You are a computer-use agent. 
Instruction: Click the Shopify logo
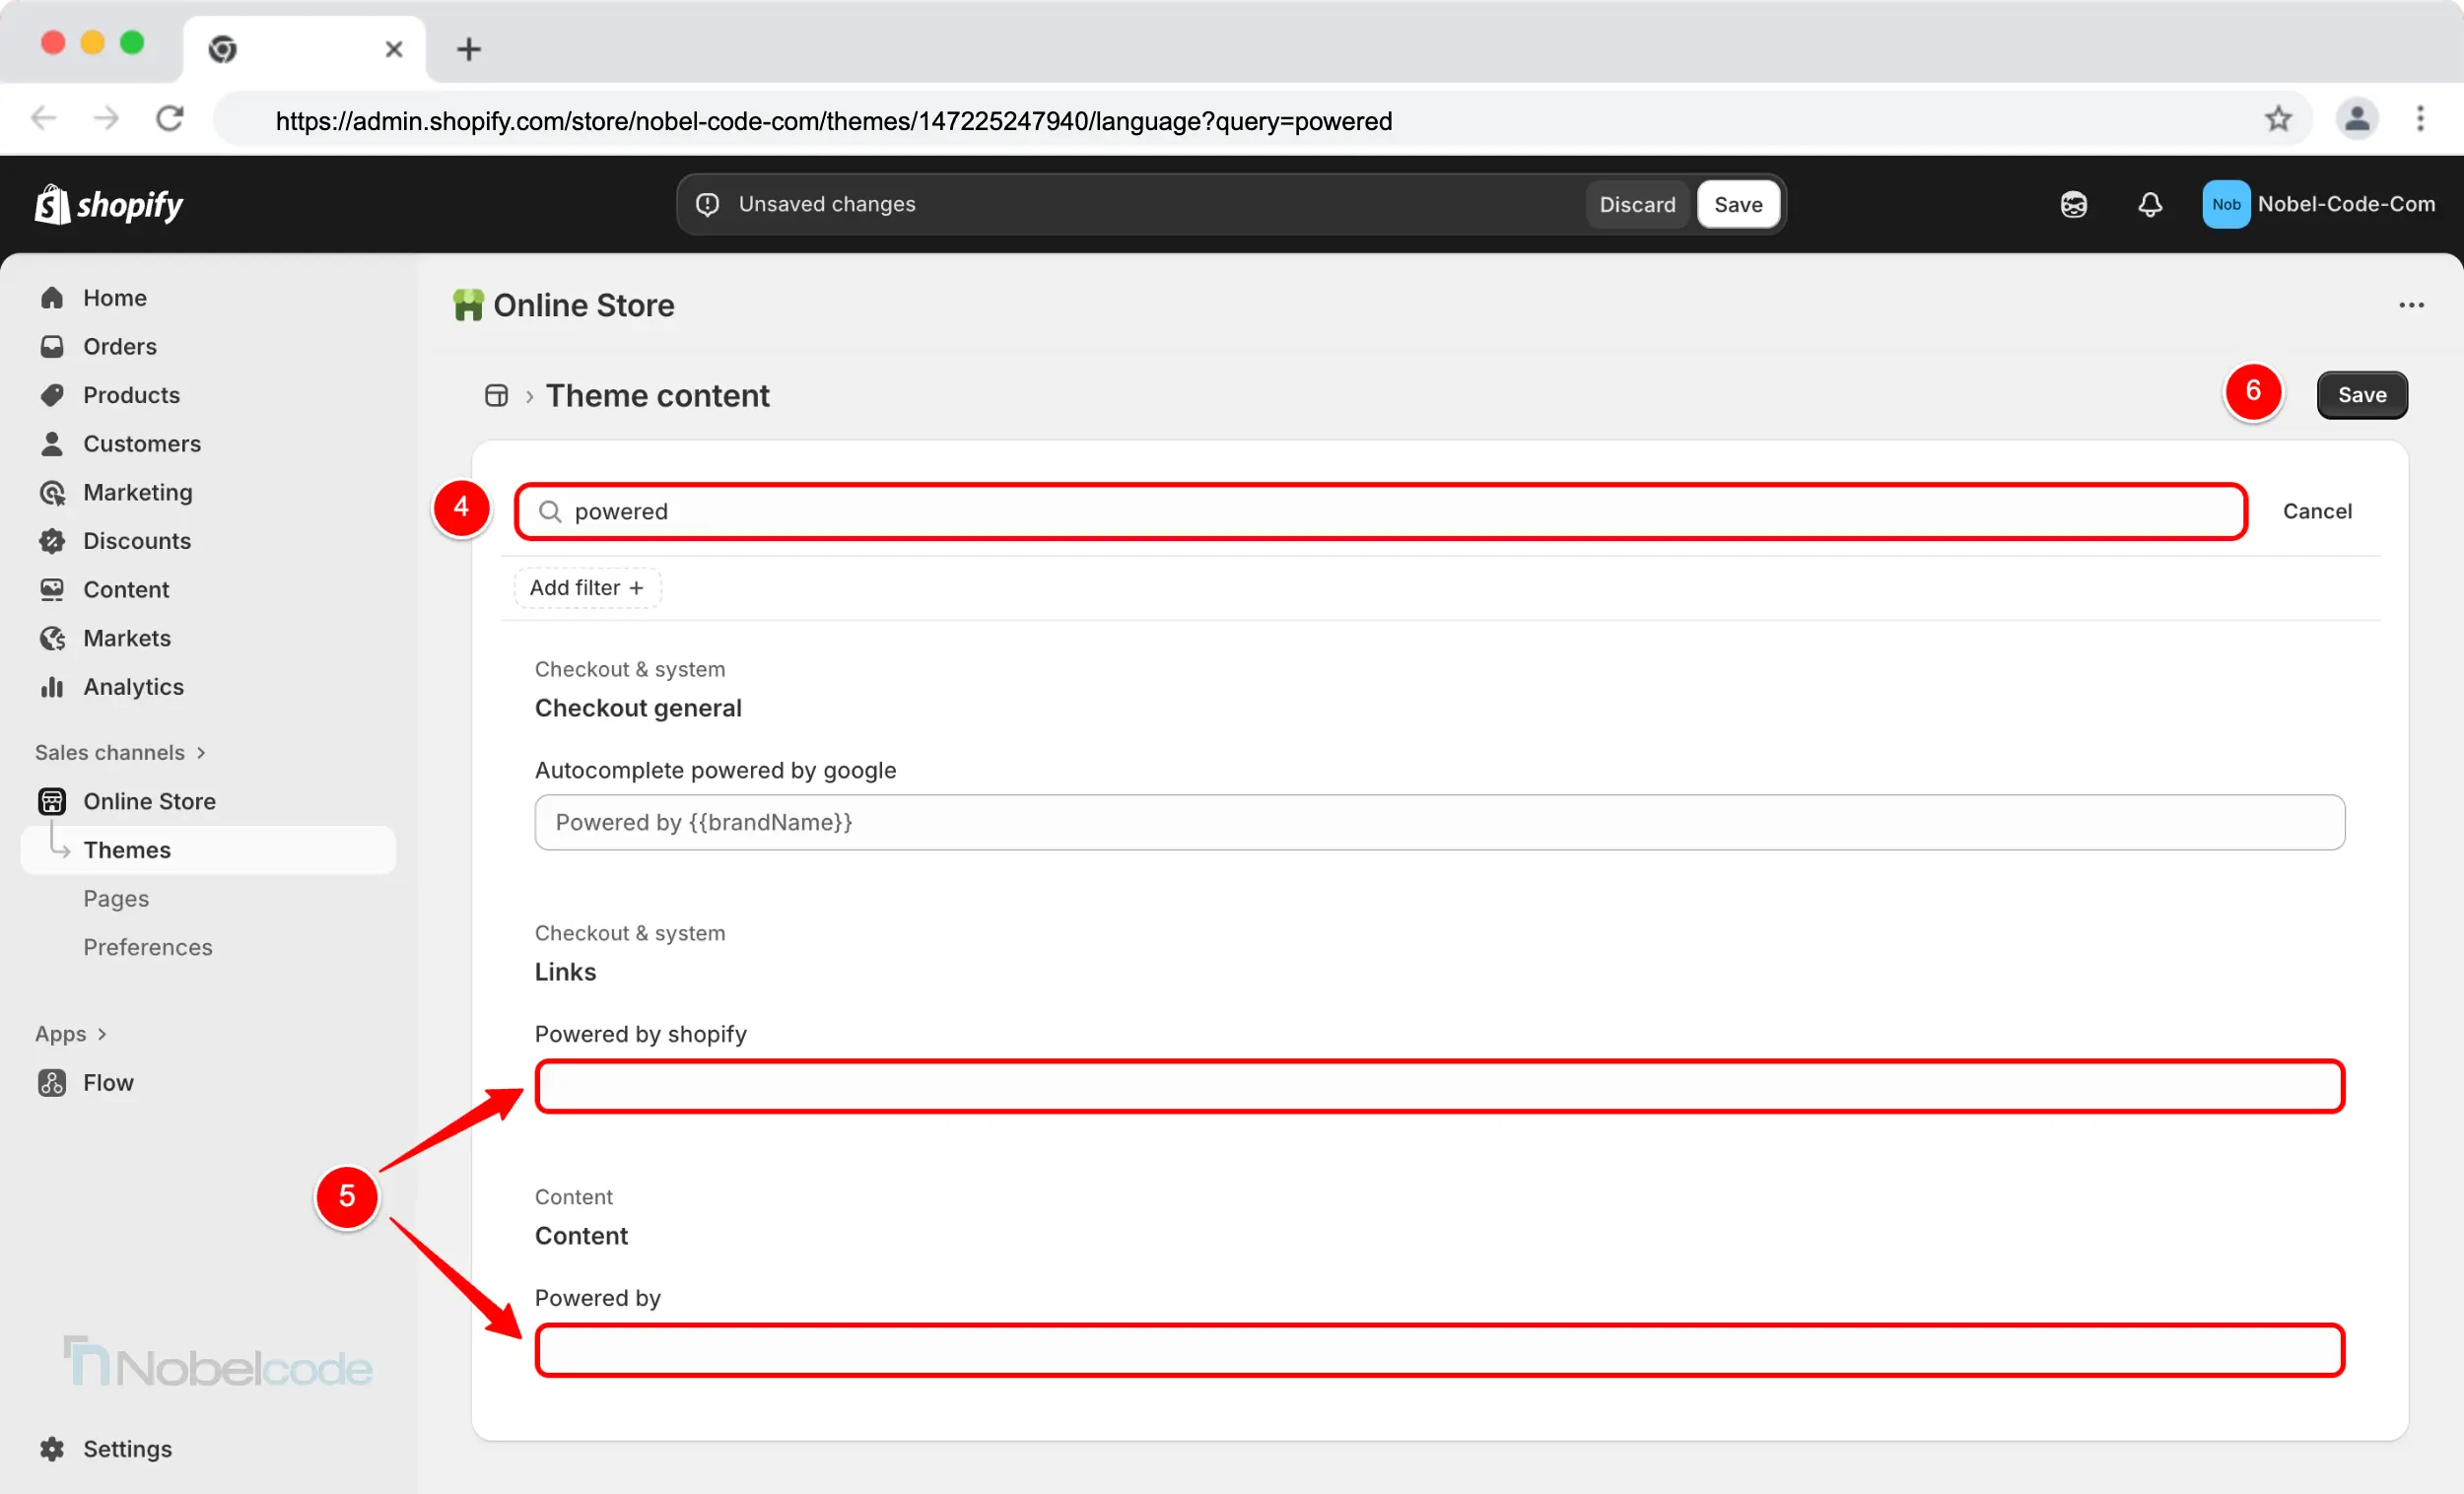109,205
